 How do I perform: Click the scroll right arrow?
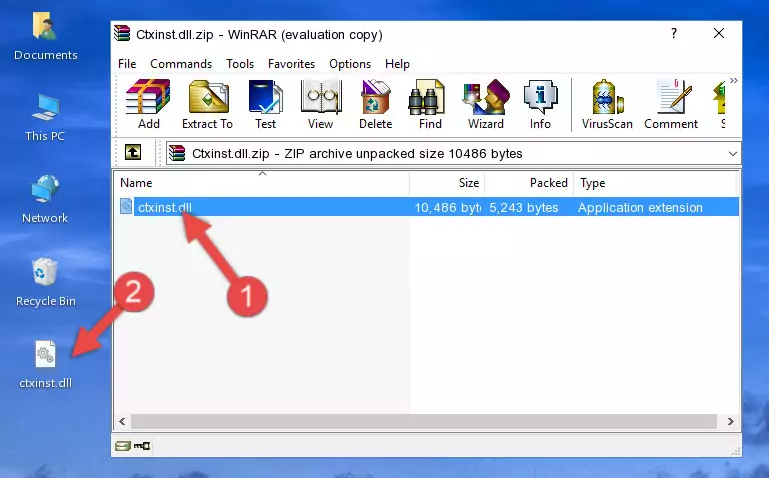click(730, 421)
